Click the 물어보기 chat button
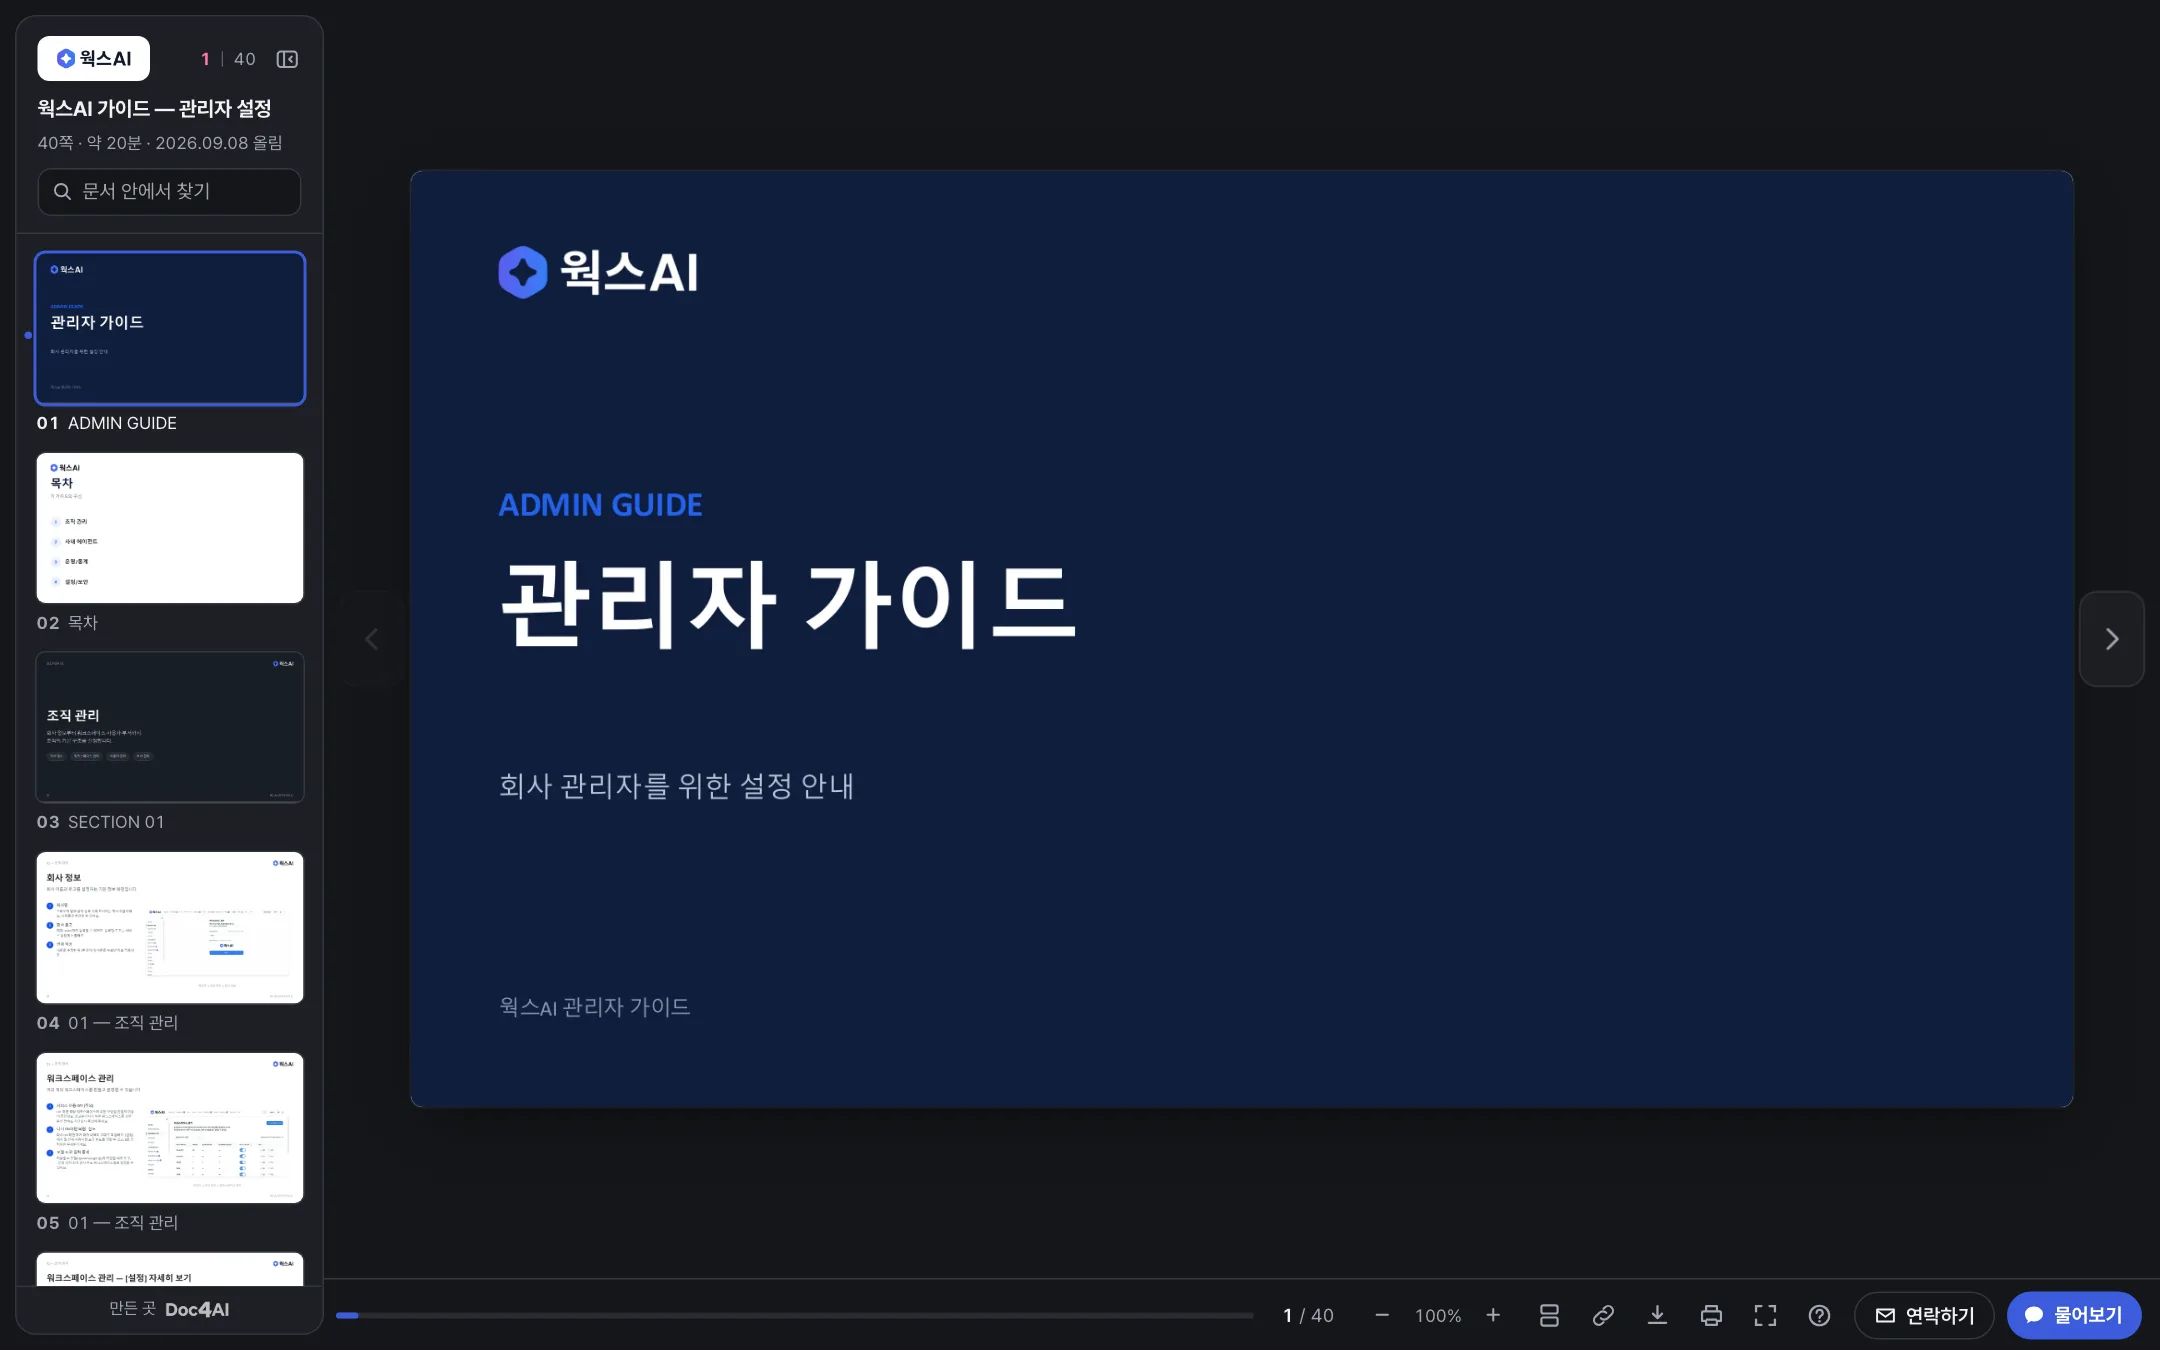 pos(2074,1315)
